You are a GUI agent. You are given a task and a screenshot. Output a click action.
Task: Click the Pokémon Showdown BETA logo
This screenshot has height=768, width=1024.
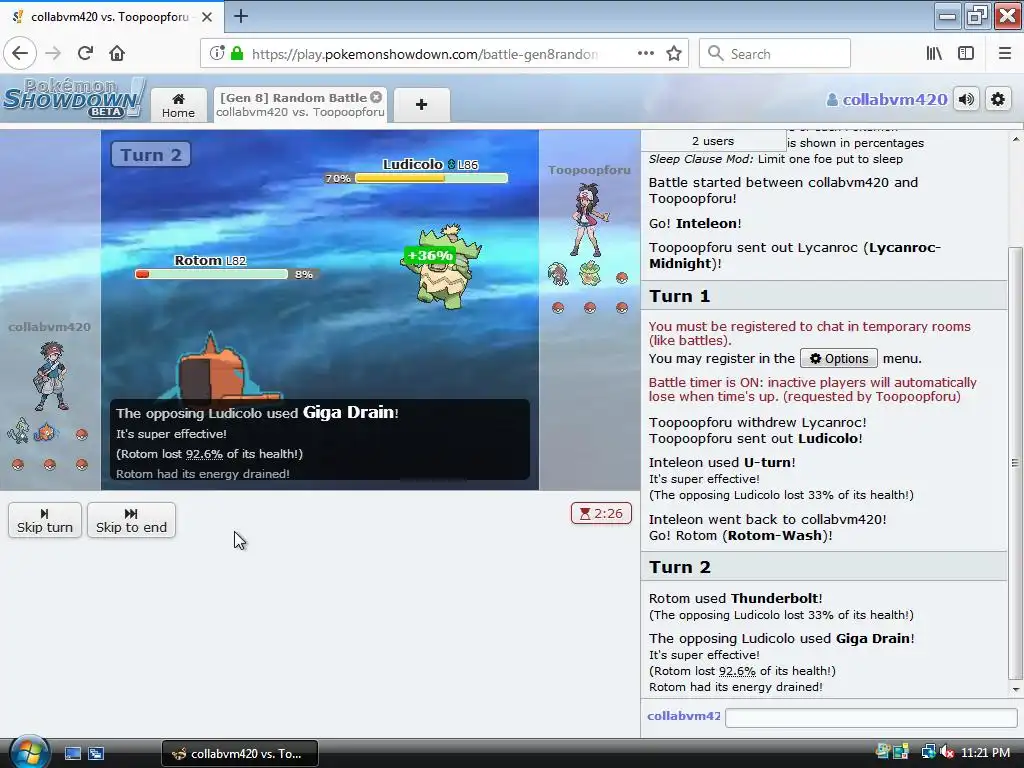point(74,99)
